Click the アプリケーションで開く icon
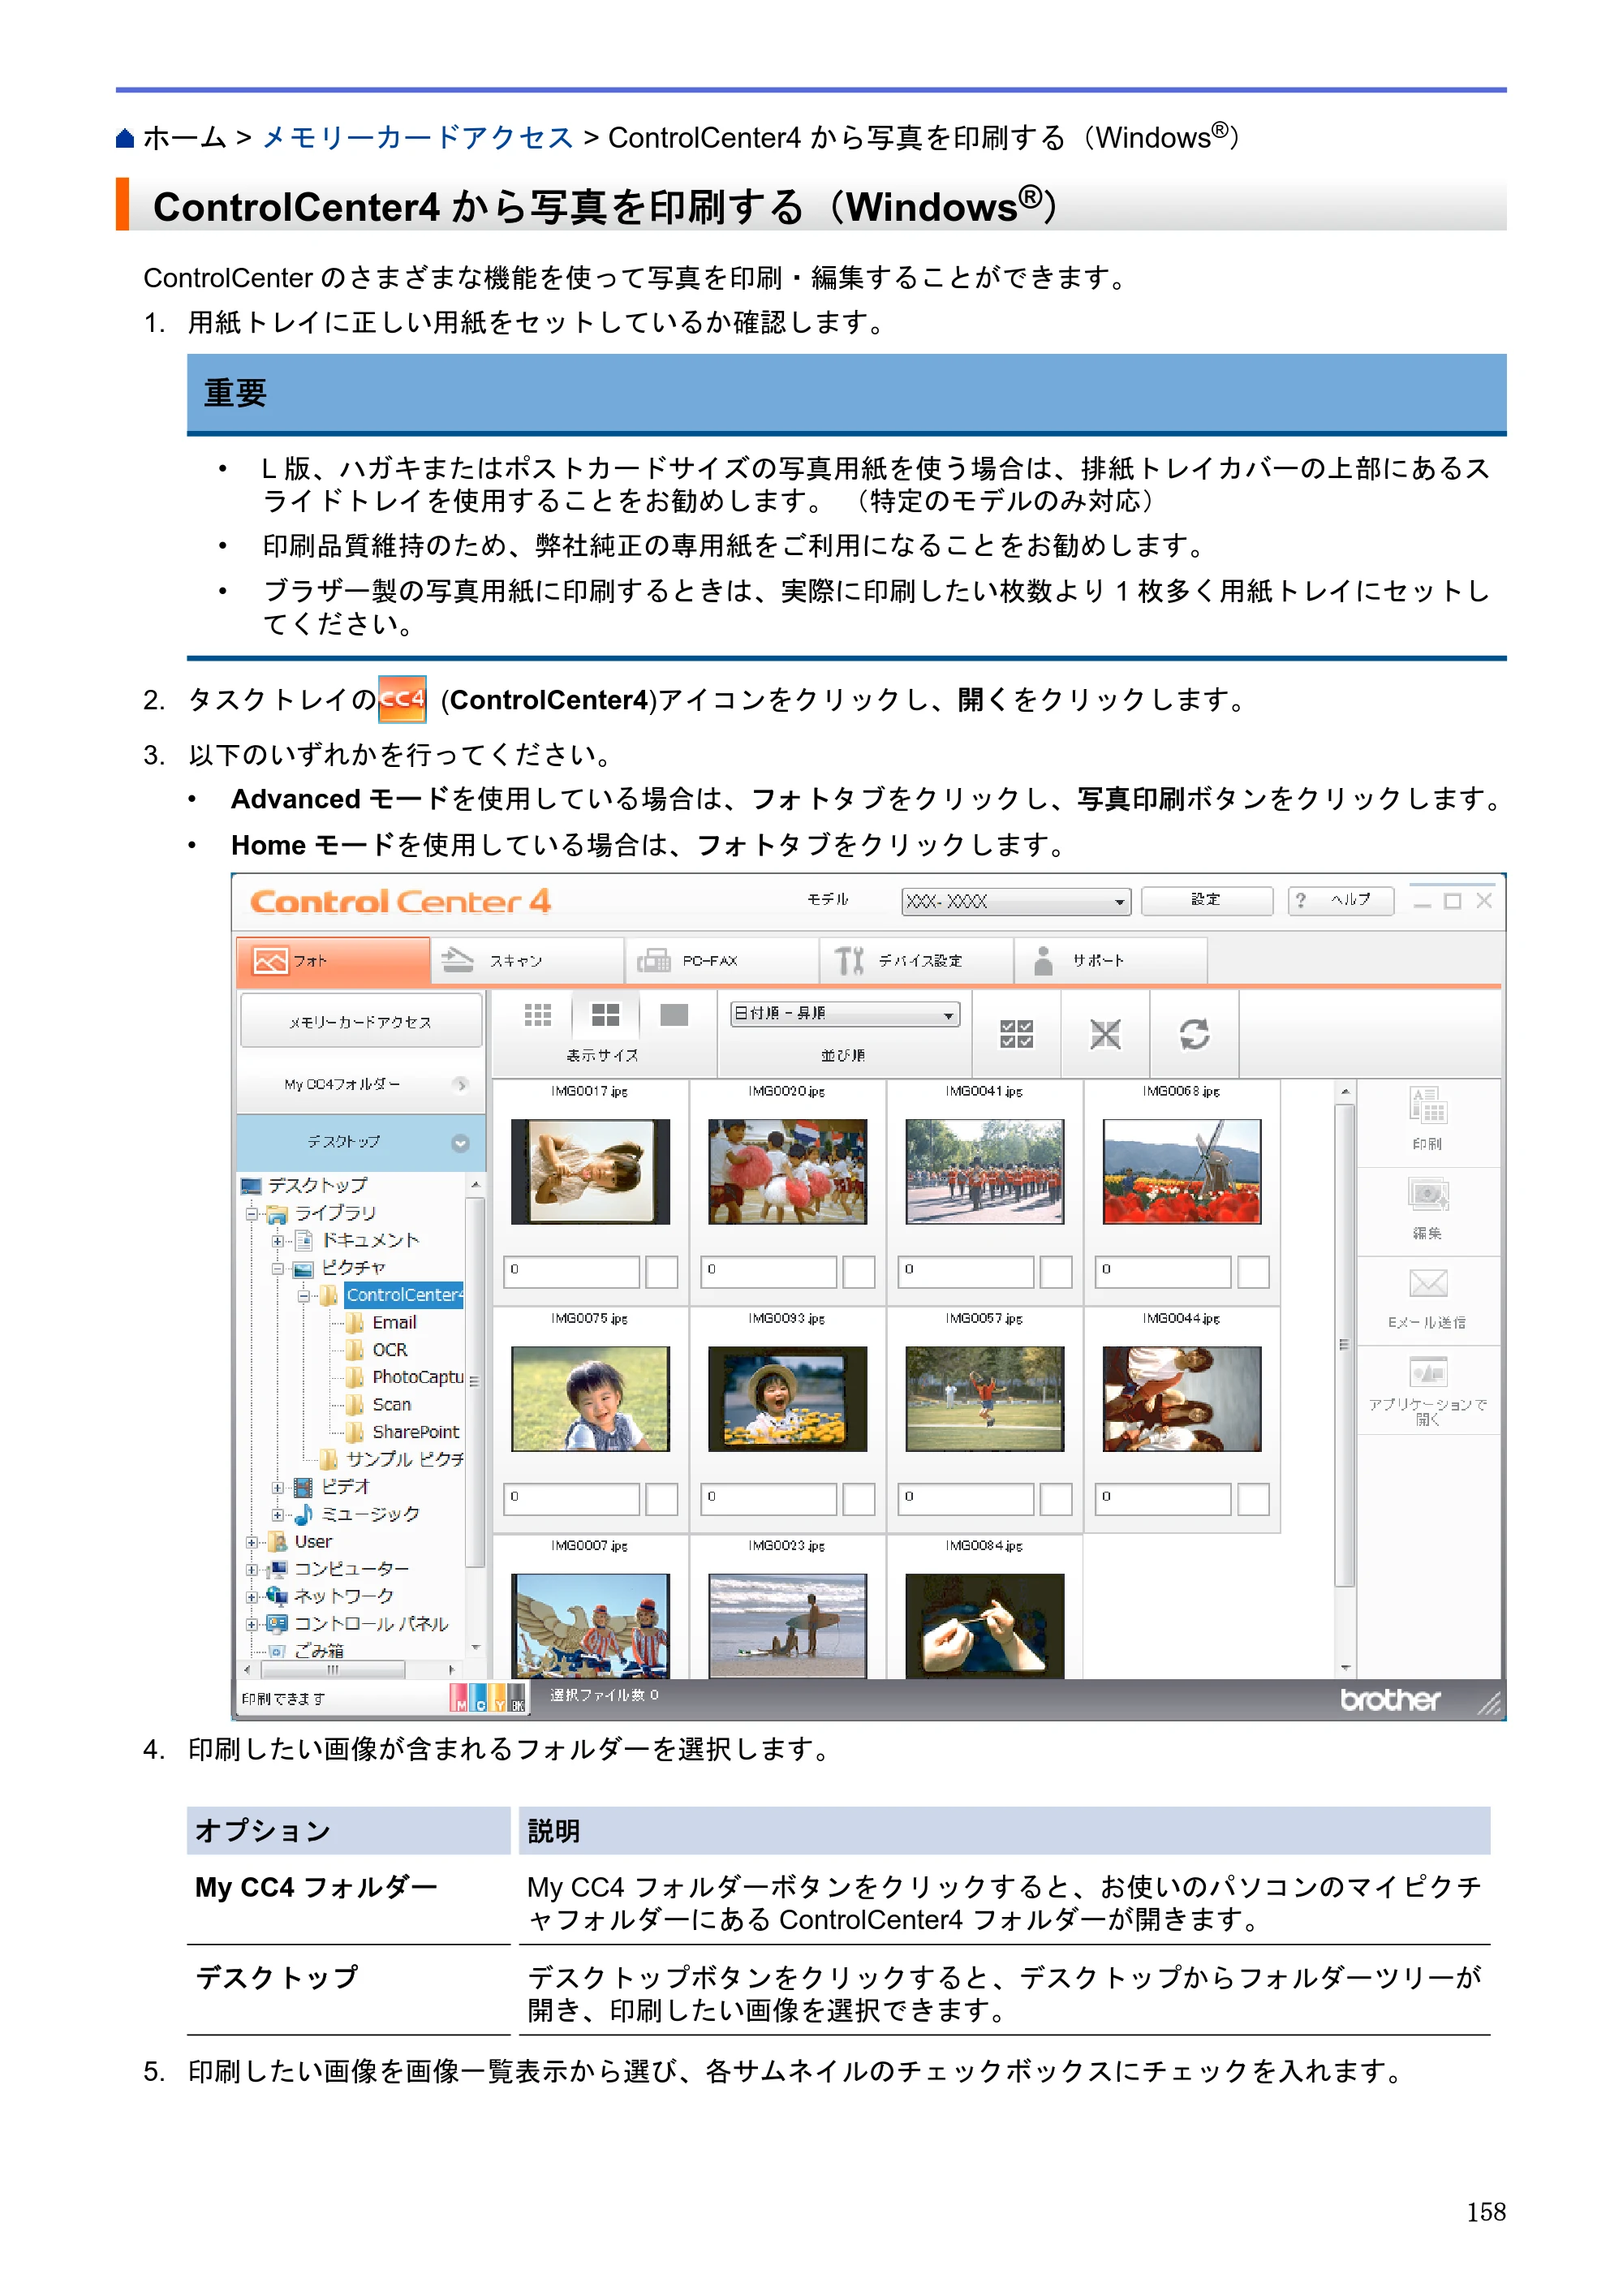Image resolution: width=1623 pixels, height=2296 pixels. (1428, 1371)
